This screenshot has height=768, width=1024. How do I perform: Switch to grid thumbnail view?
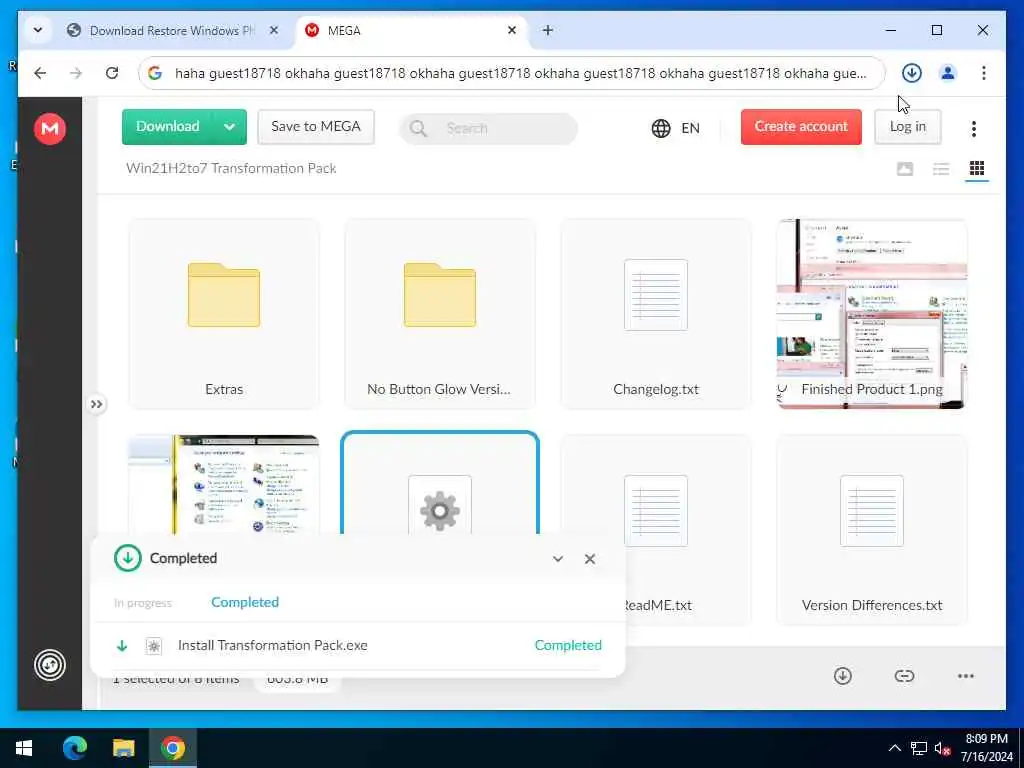[x=976, y=169]
